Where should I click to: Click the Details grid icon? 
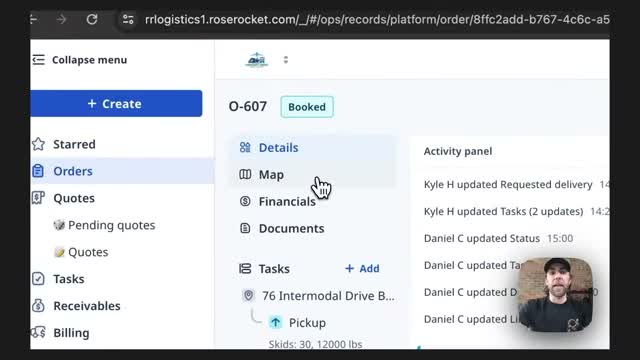(245, 147)
